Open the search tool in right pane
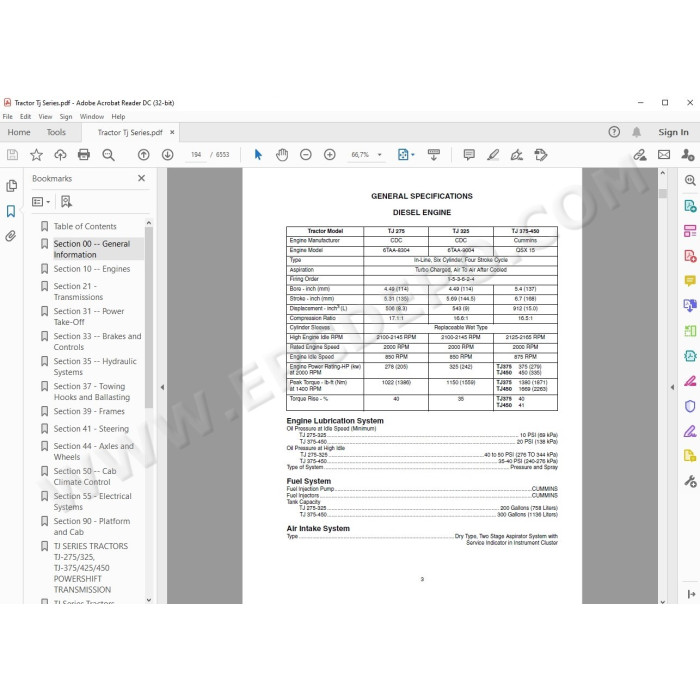This screenshot has width=700, height=700. 690,180
